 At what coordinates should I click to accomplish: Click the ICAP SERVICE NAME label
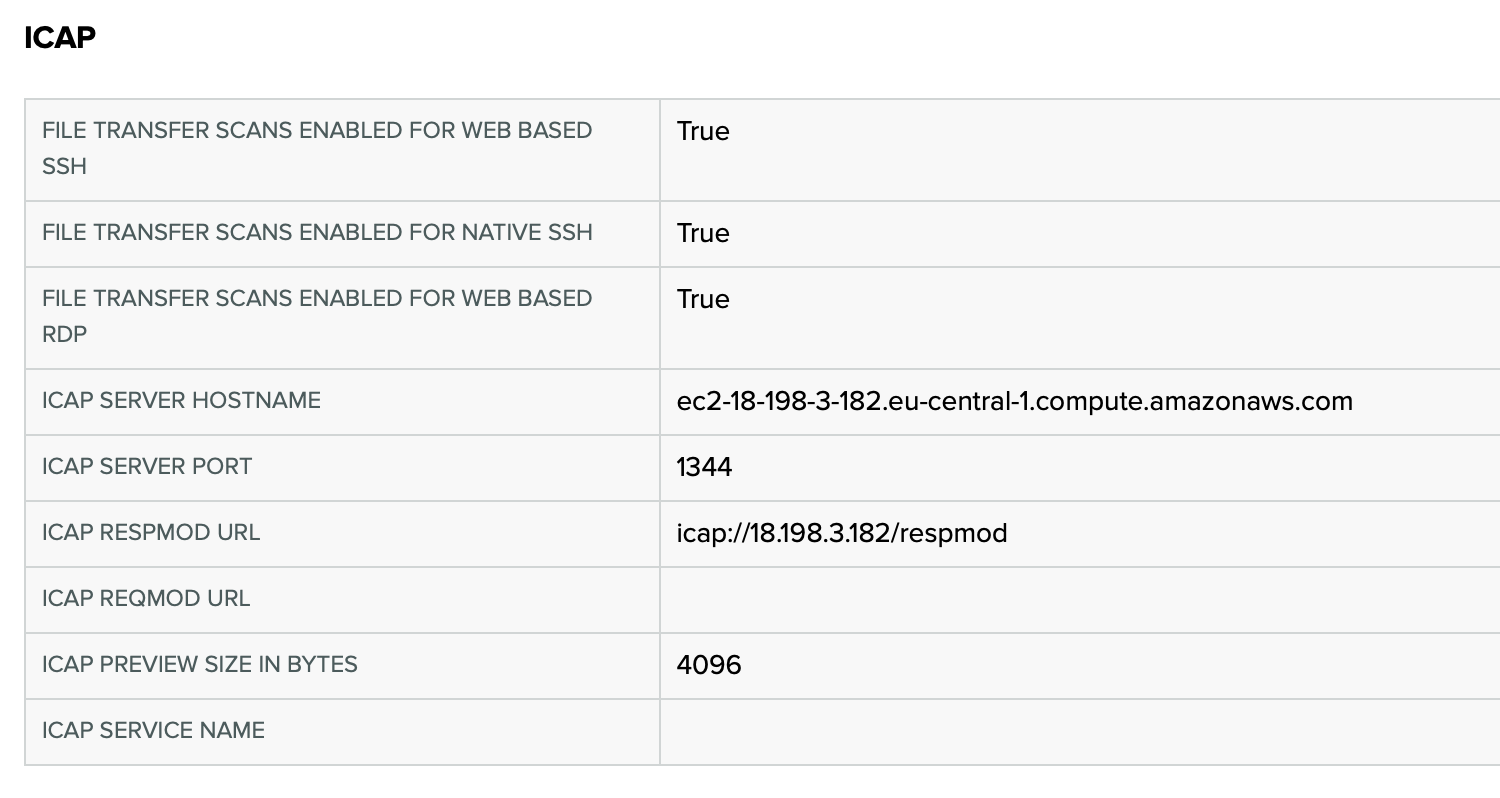[x=153, y=730]
